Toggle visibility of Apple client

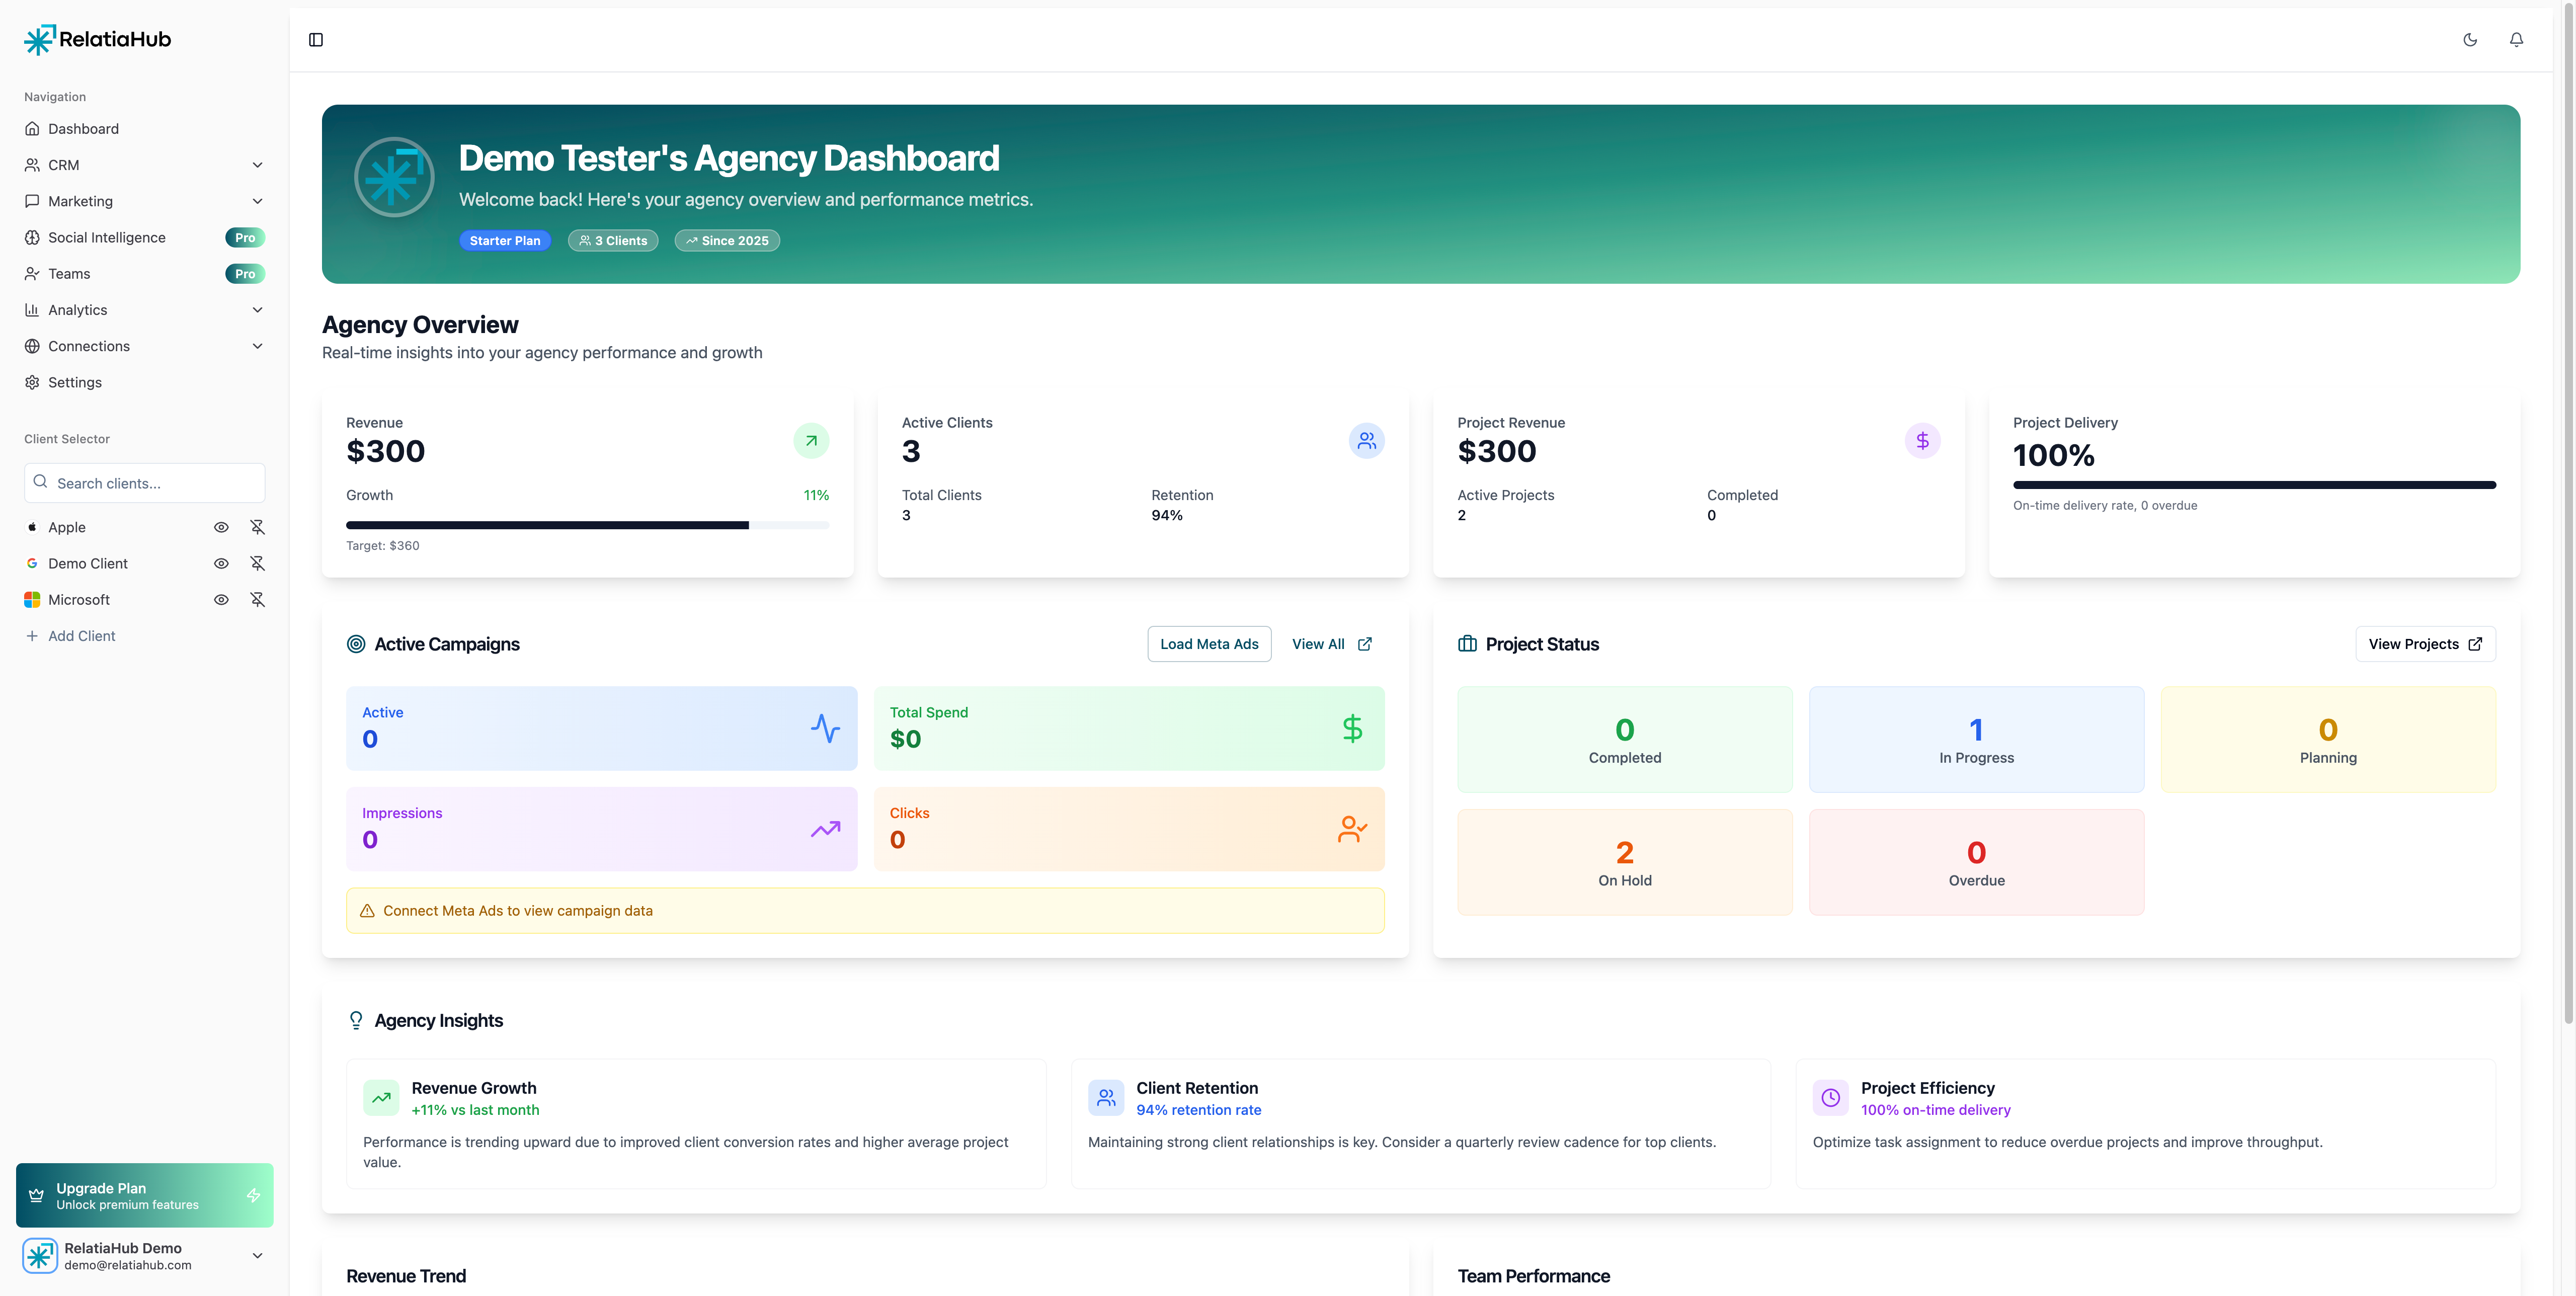[221, 527]
